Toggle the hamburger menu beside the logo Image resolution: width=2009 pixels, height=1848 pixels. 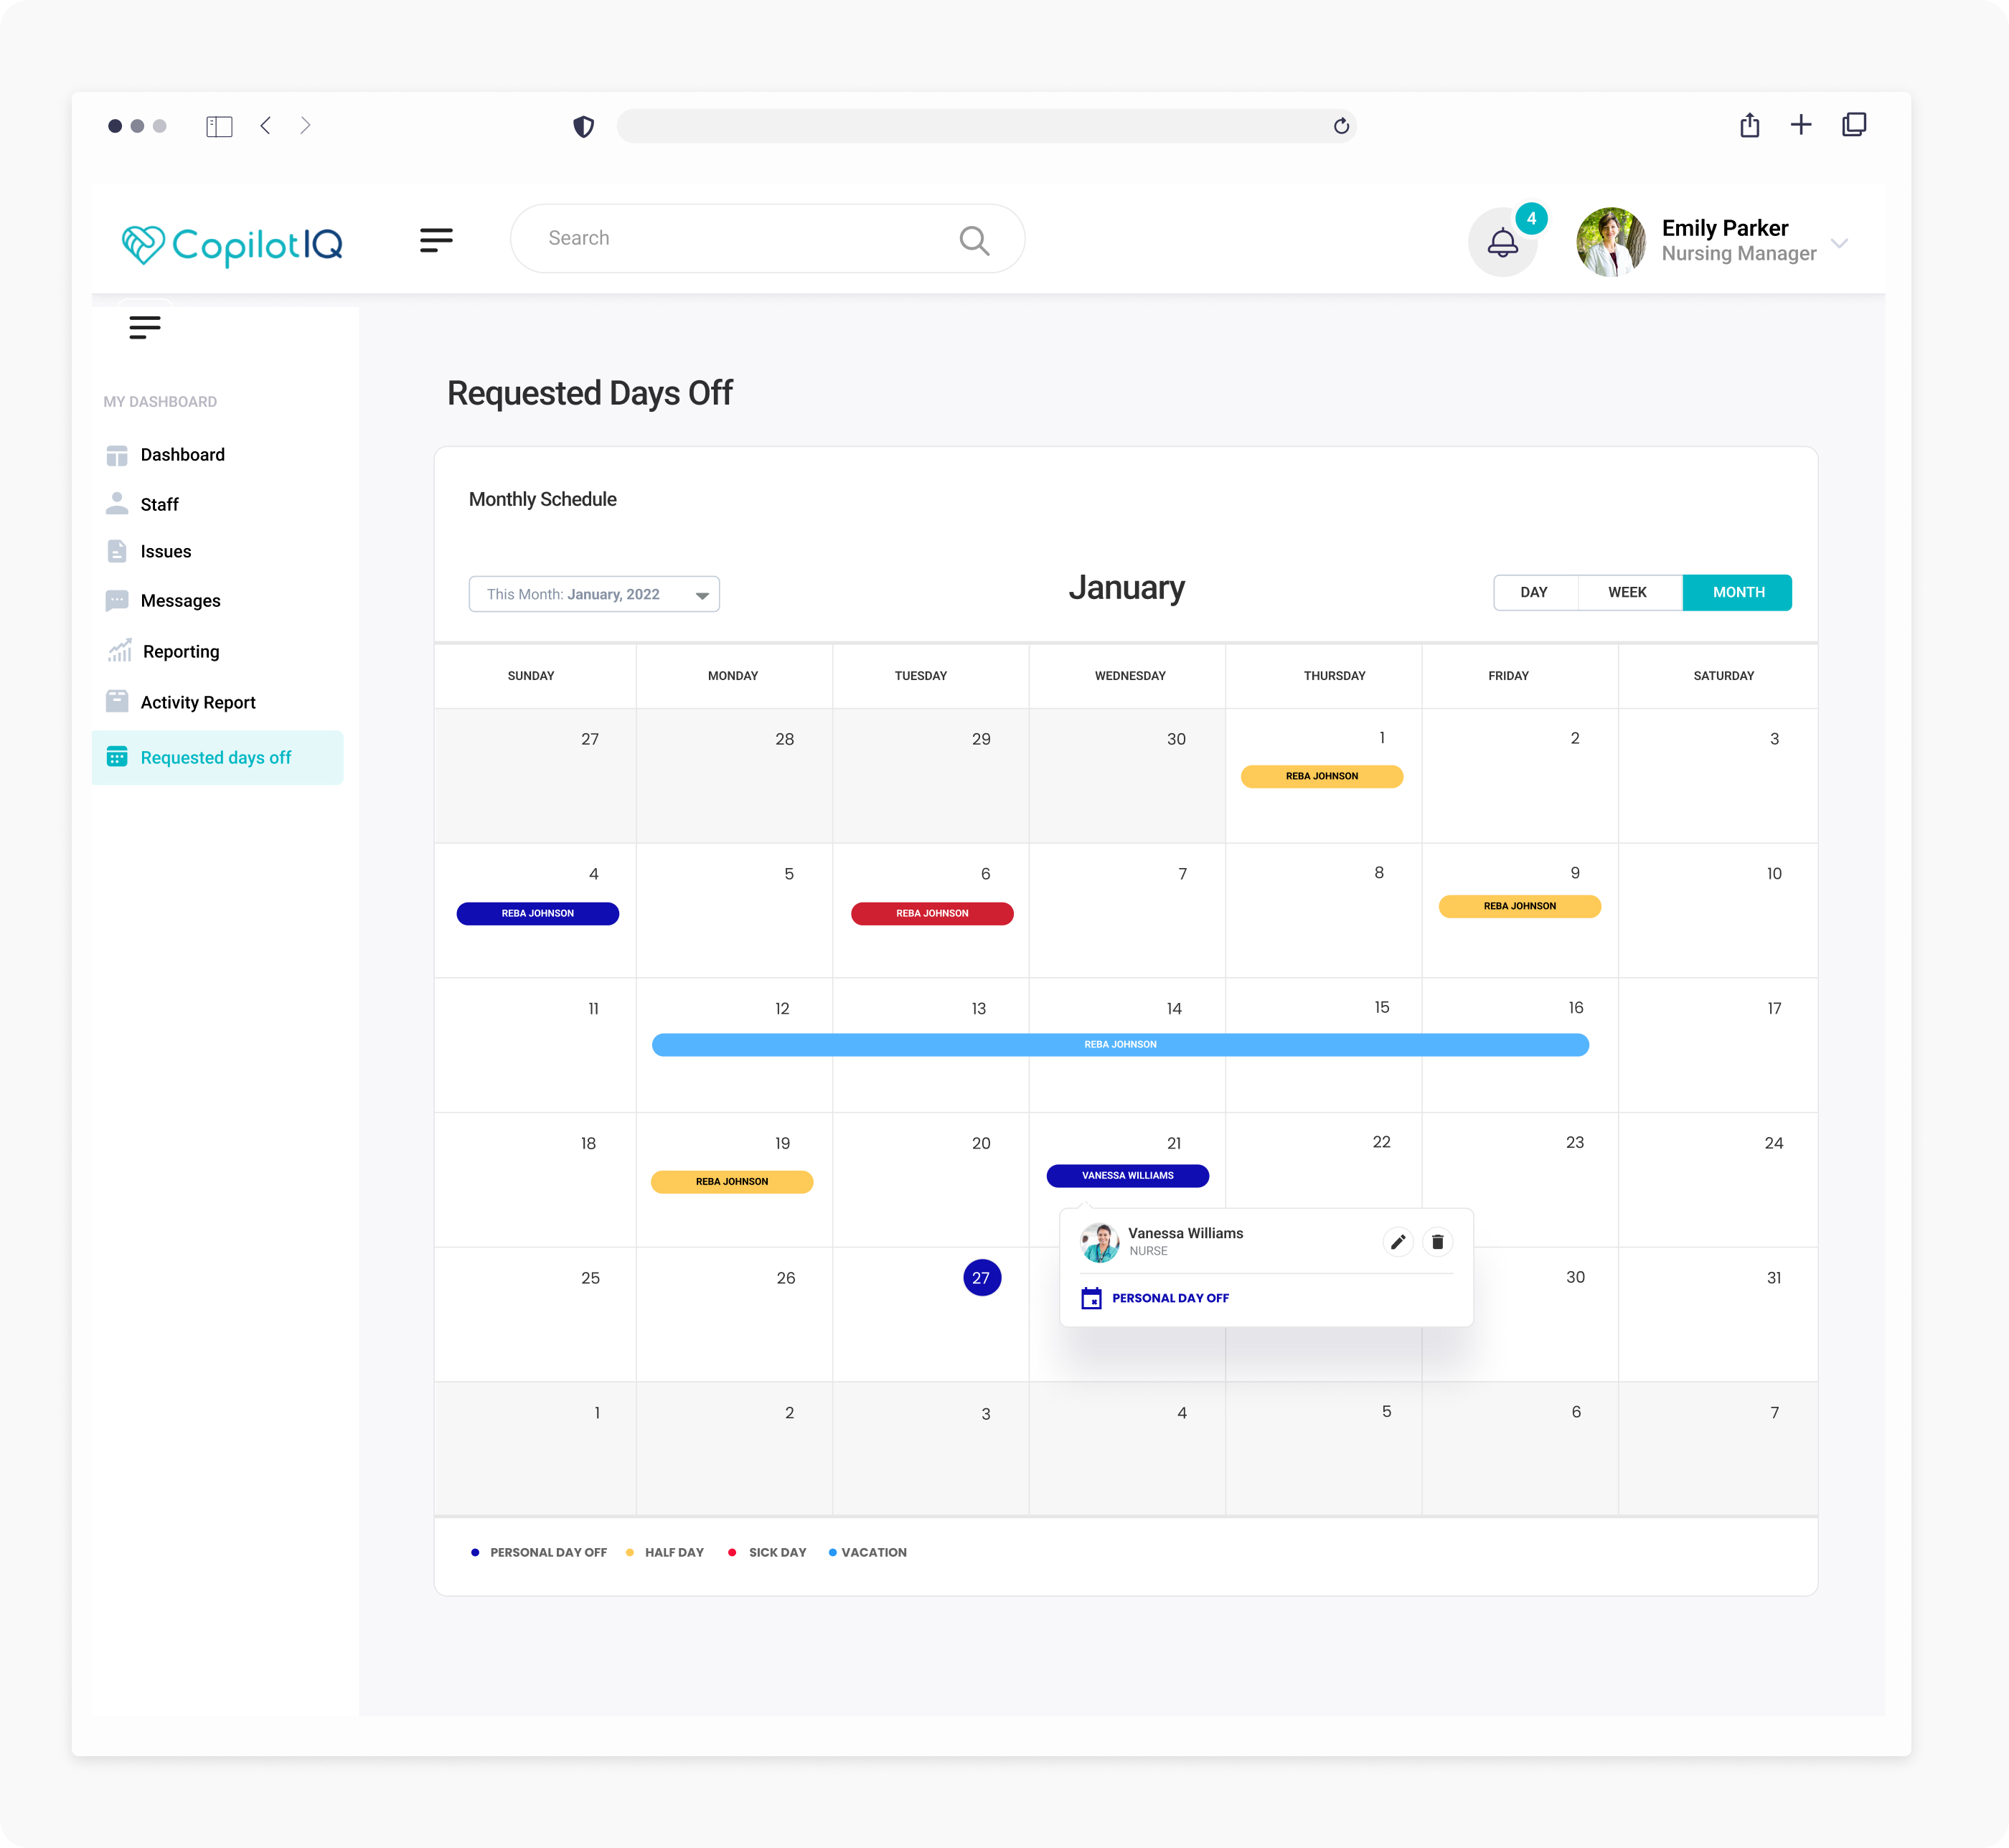pos(436,240)
